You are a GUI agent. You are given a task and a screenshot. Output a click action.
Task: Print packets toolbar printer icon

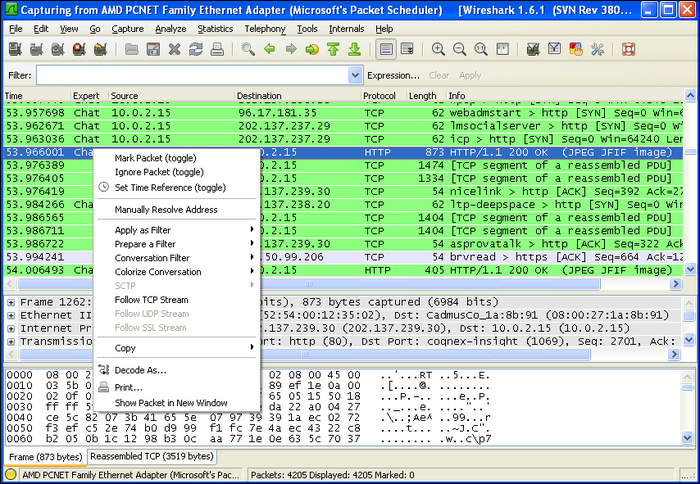click(217, 49)
